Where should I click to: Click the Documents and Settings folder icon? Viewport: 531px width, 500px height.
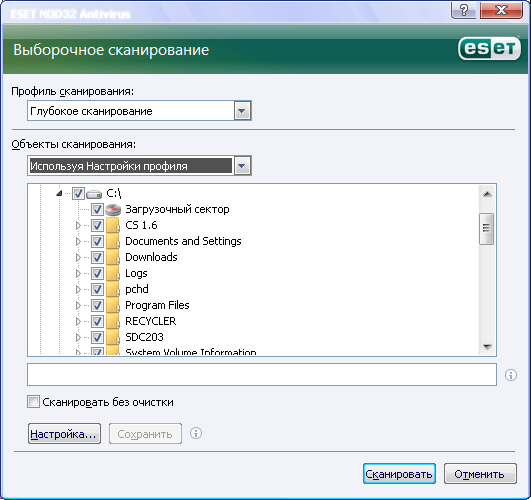(x=113, y=241)
